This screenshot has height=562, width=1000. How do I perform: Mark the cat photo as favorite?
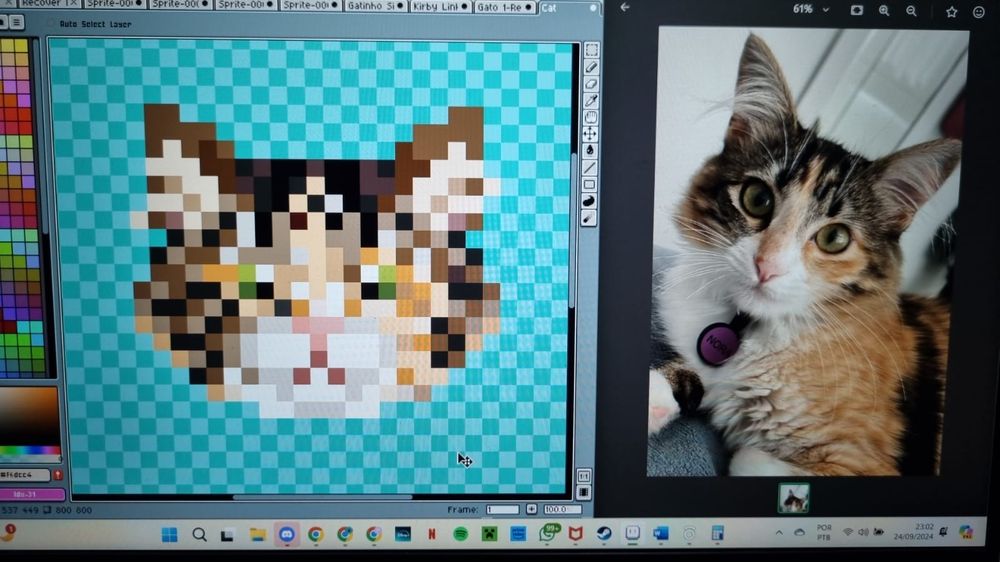[952, 11]
